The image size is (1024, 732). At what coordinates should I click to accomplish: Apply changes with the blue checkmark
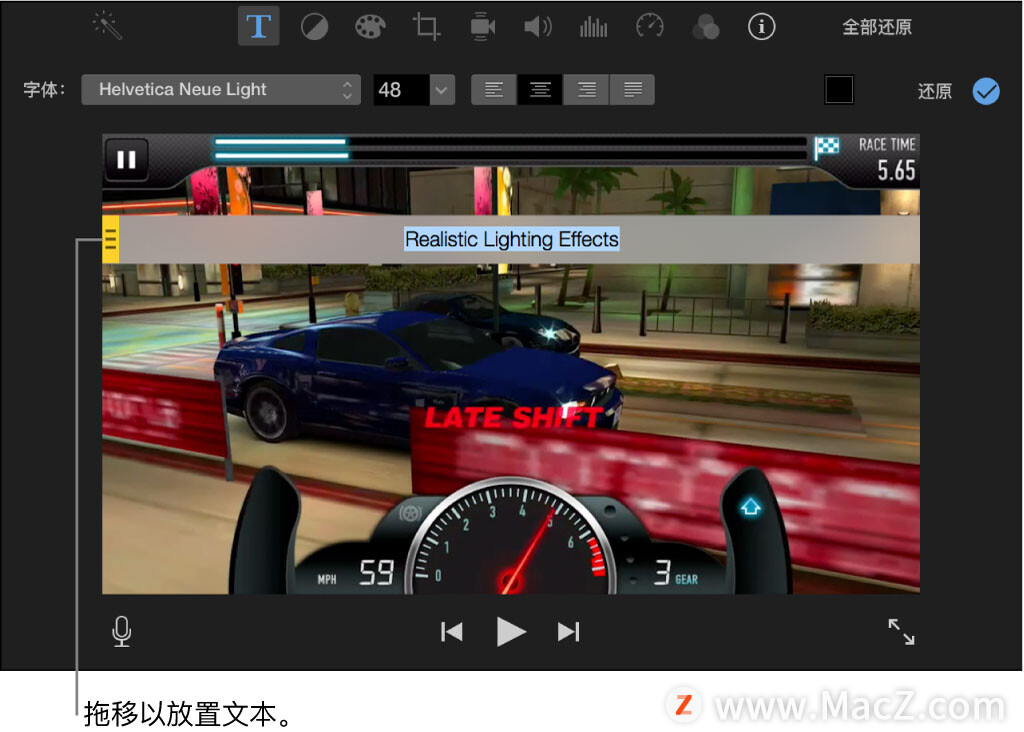(x=986, y=91)
